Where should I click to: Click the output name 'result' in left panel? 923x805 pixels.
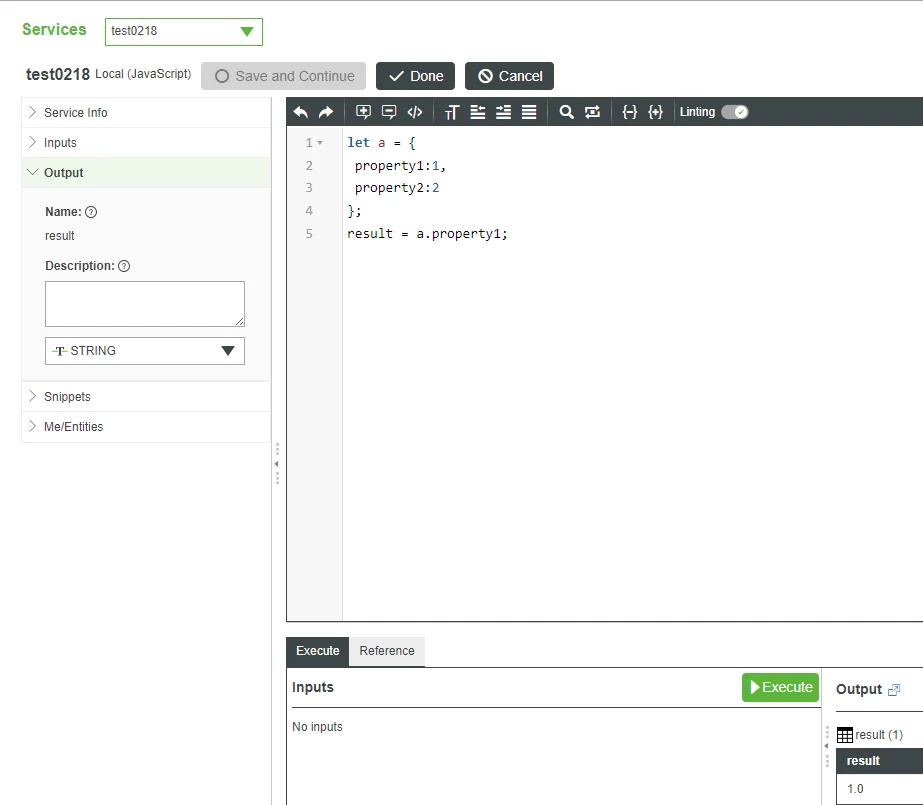pos(59,236)
